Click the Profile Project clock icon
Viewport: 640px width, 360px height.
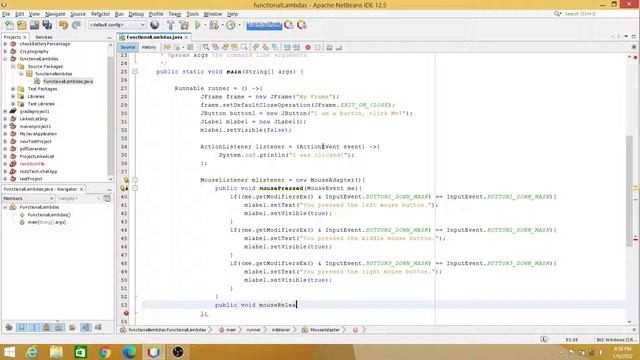pyautogui.click(x=231, y=25)
